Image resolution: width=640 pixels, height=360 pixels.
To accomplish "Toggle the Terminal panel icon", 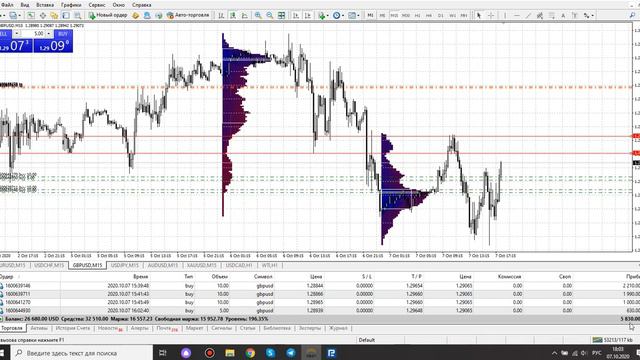I will point(66,16).
